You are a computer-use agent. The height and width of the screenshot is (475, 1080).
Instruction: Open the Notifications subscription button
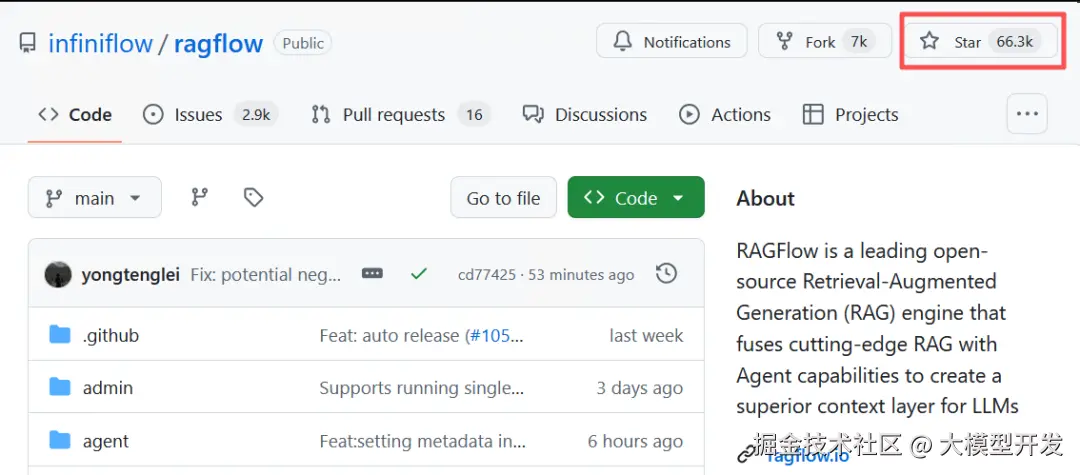point(672,42)
